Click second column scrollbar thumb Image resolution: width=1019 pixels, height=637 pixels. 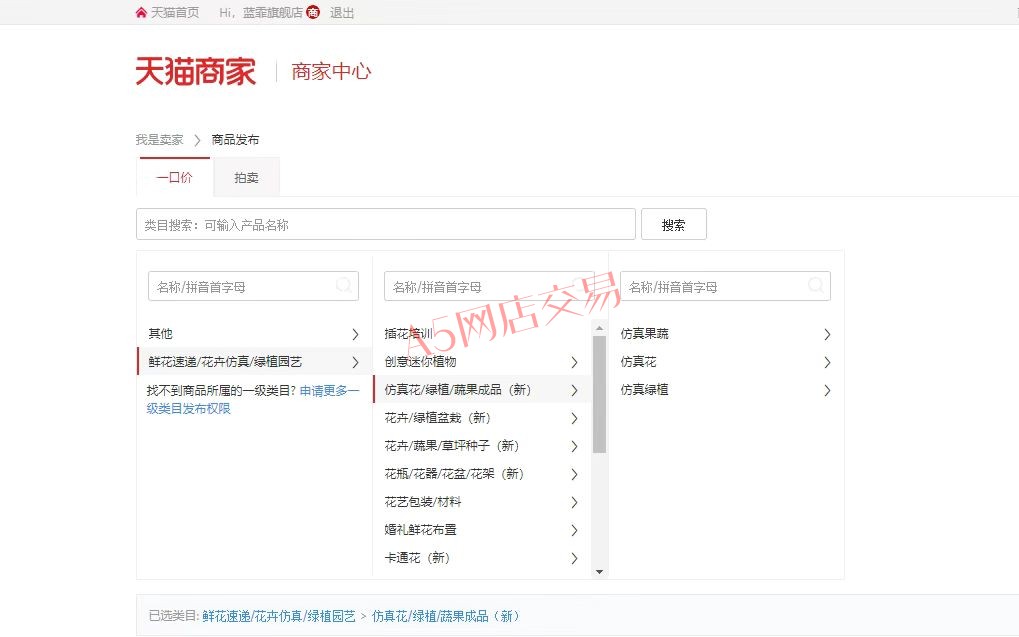[x=599, y=394]
